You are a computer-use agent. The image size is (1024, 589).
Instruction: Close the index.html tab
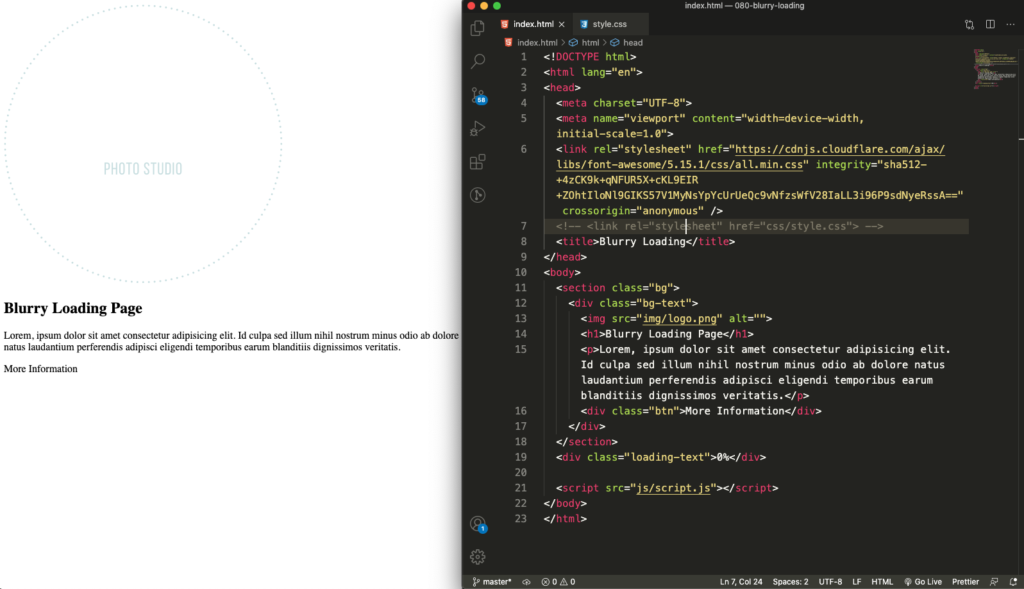tap(562, 24)
